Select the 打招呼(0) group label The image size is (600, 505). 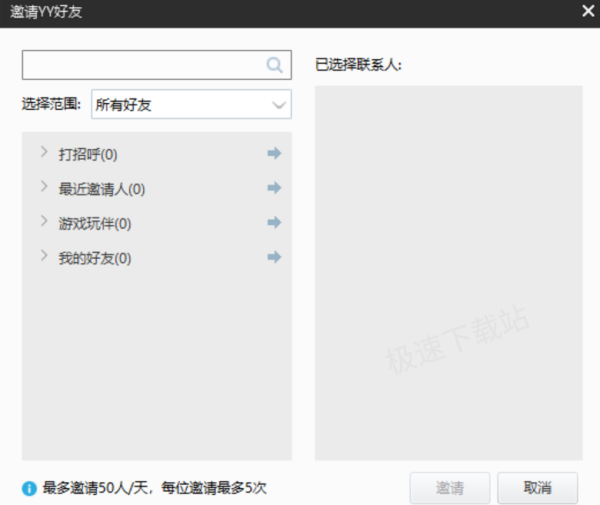click(x=88, y=154)
